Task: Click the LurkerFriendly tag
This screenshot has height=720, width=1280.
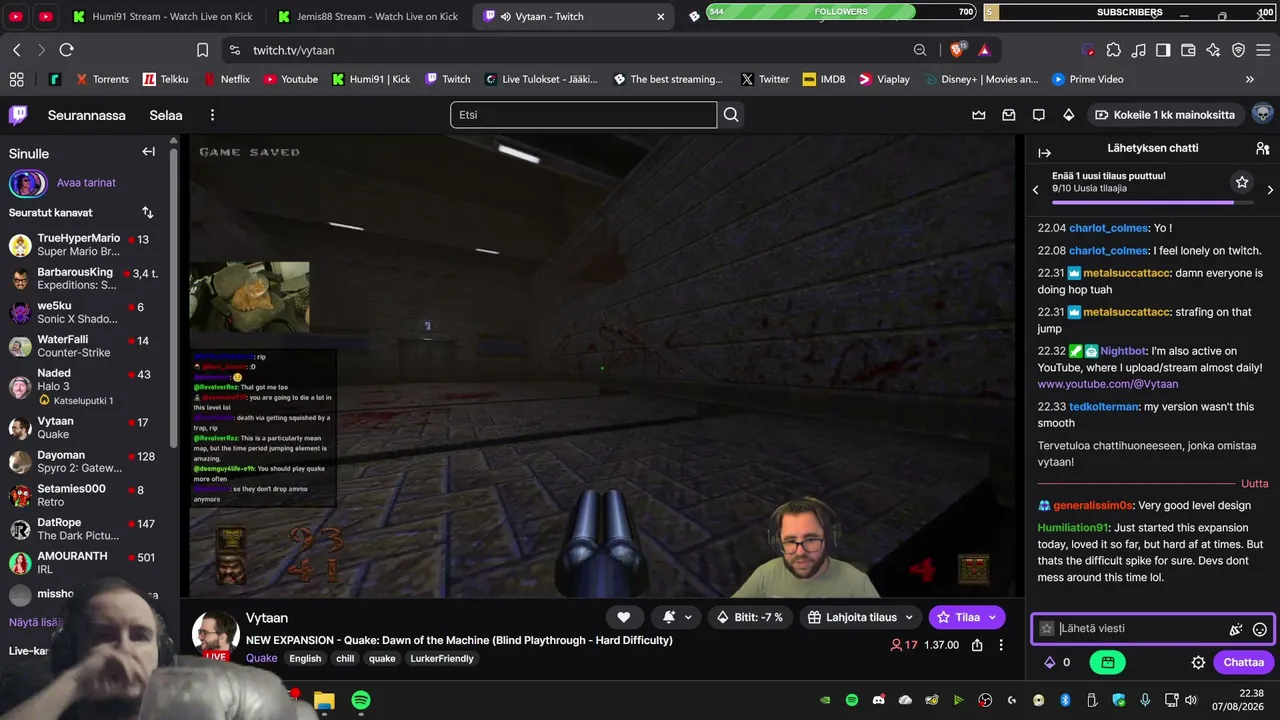Action: [442, 658]
